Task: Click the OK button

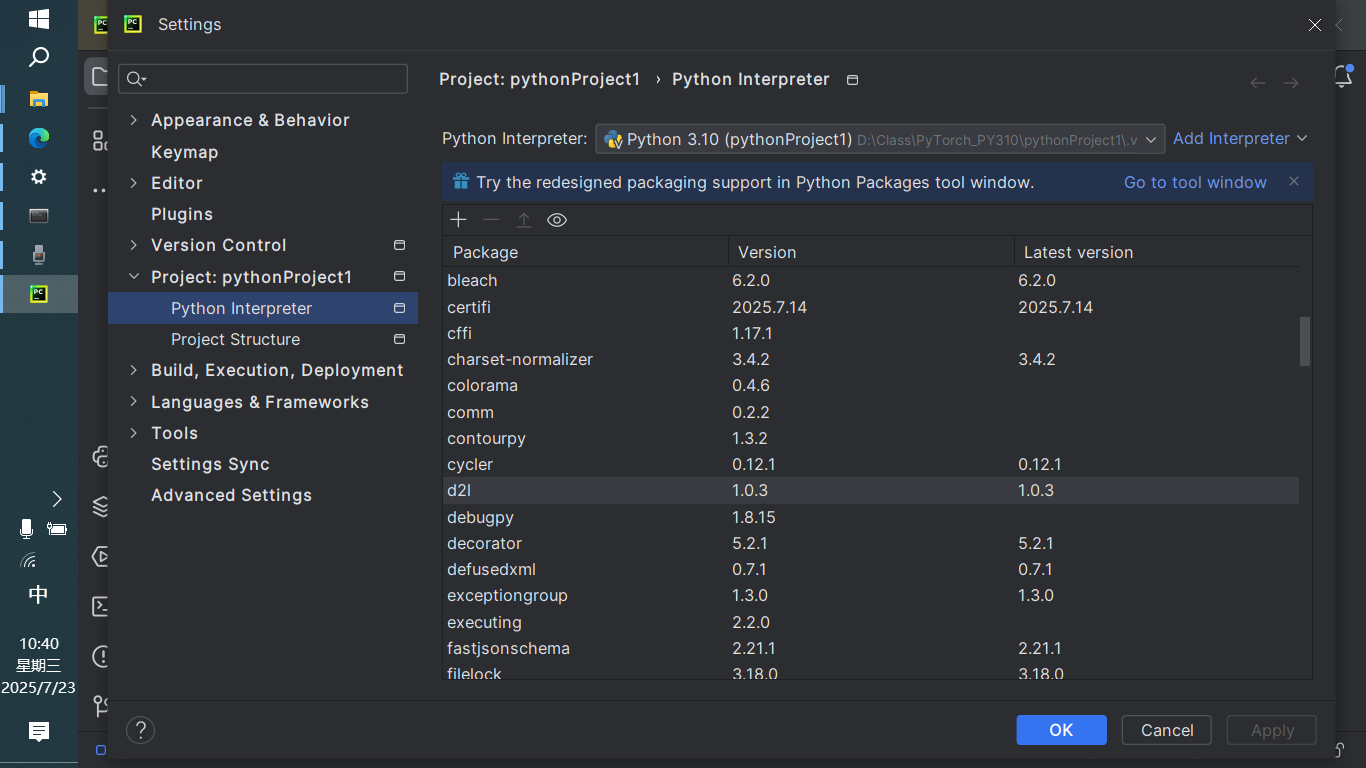Action: 1061,730
